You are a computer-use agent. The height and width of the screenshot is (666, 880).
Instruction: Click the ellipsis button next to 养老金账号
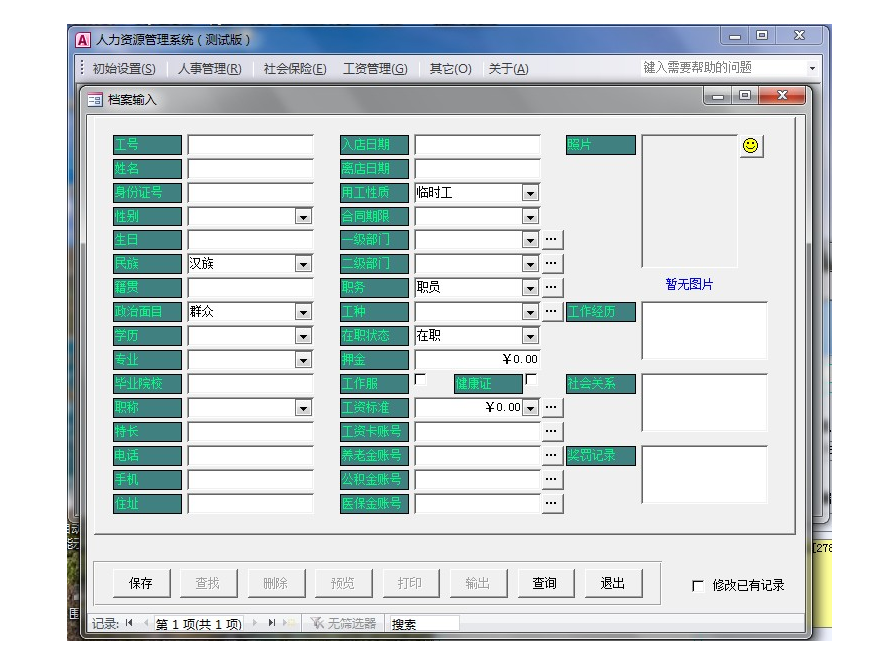(552, 456)
